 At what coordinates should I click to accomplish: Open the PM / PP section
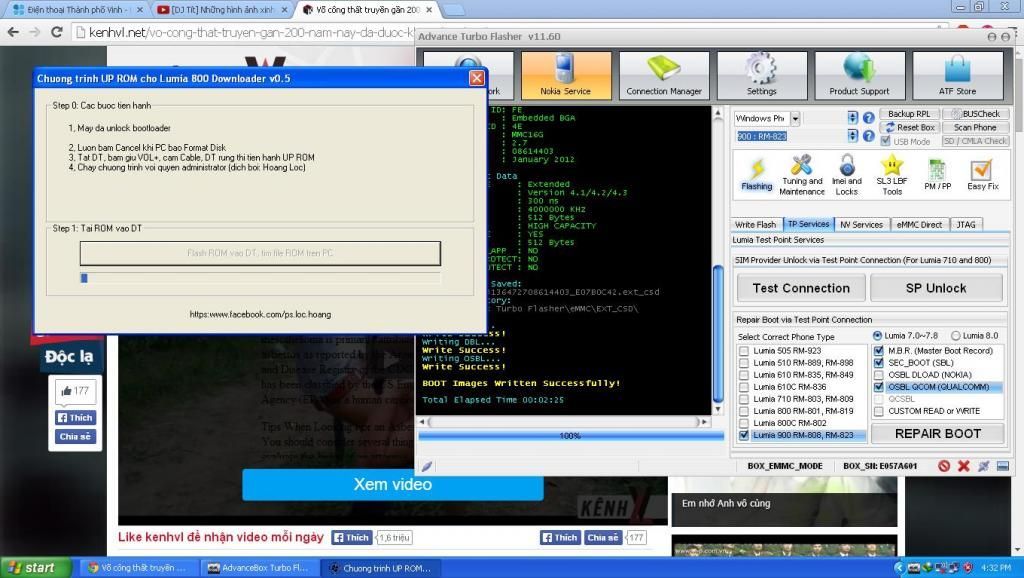tap(938, 174)
